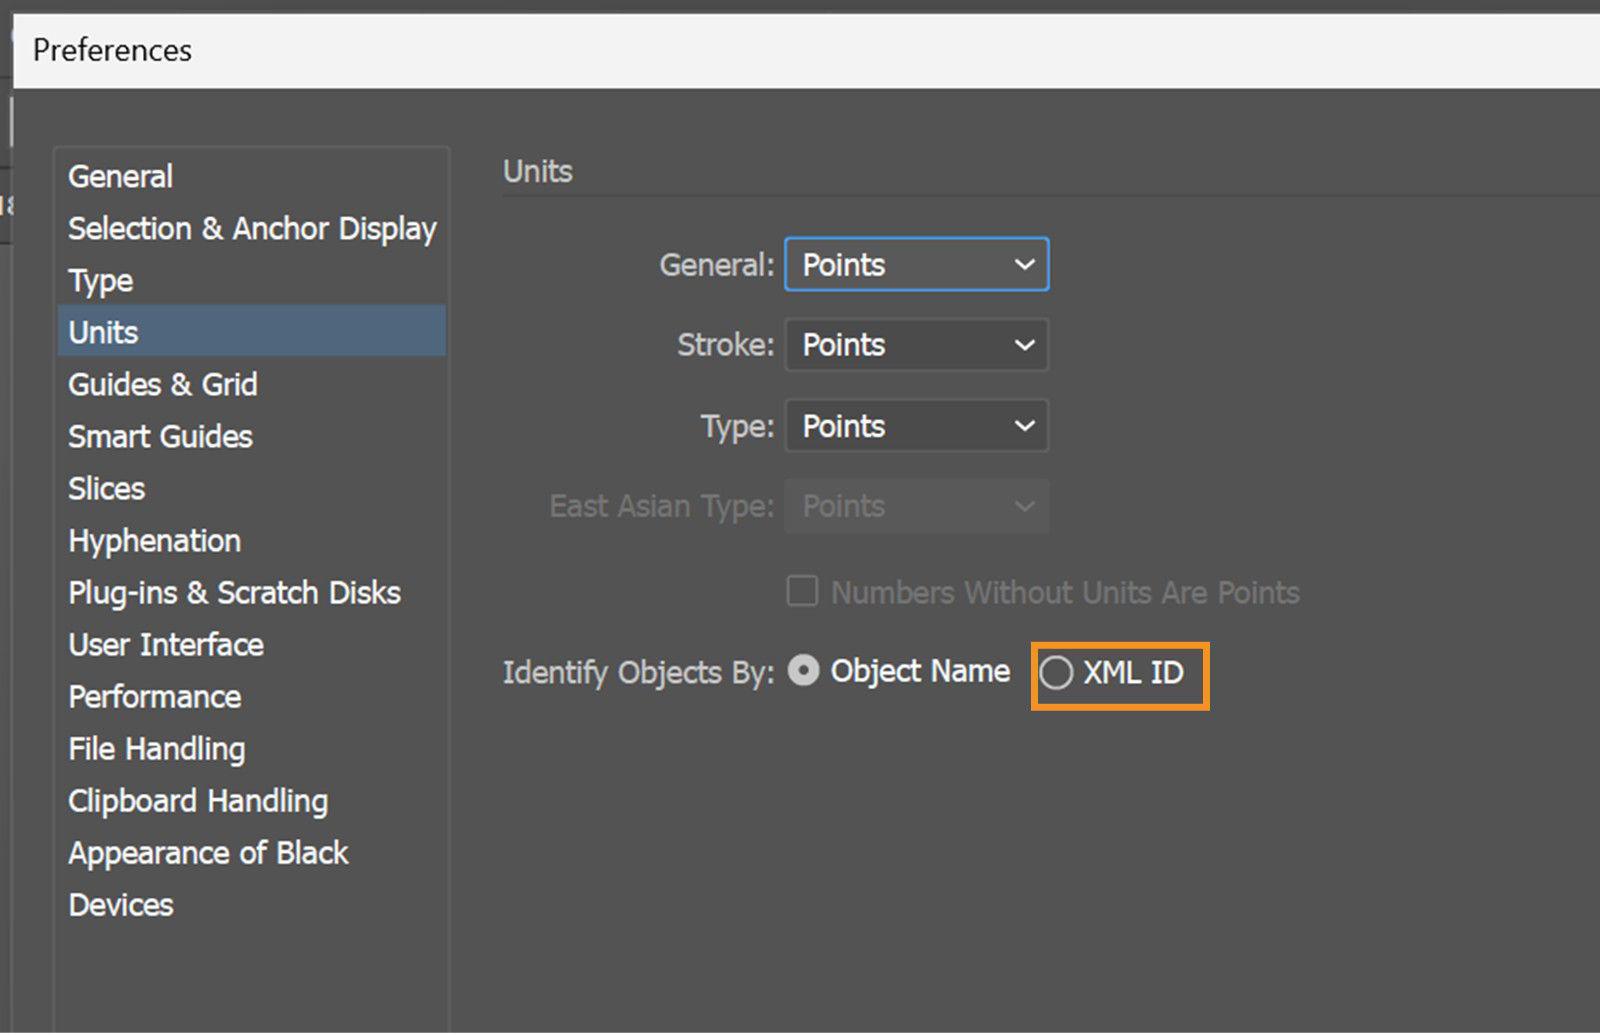
Task: Open User Interface preferences
Action: 165,644
